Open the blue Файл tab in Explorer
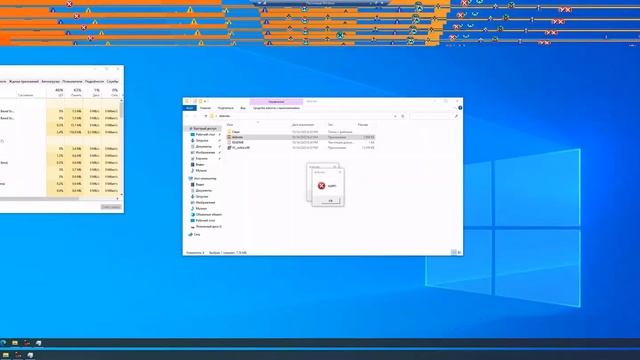640x360 pixels. pyautogui.click(x=189, y=108)
